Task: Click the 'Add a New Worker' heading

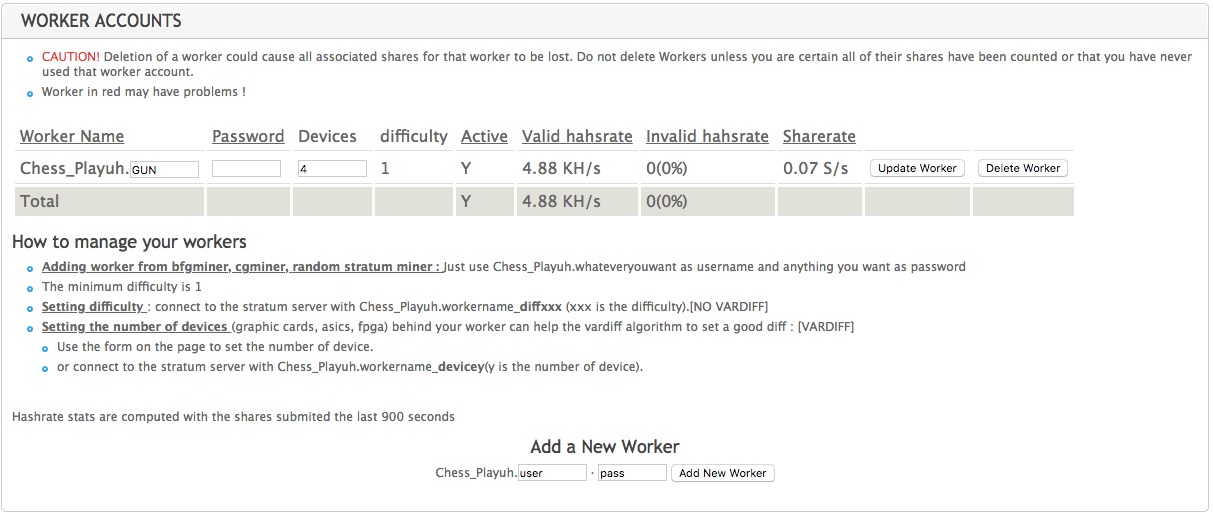Action: pyautogui.click(x=605, y=447)
